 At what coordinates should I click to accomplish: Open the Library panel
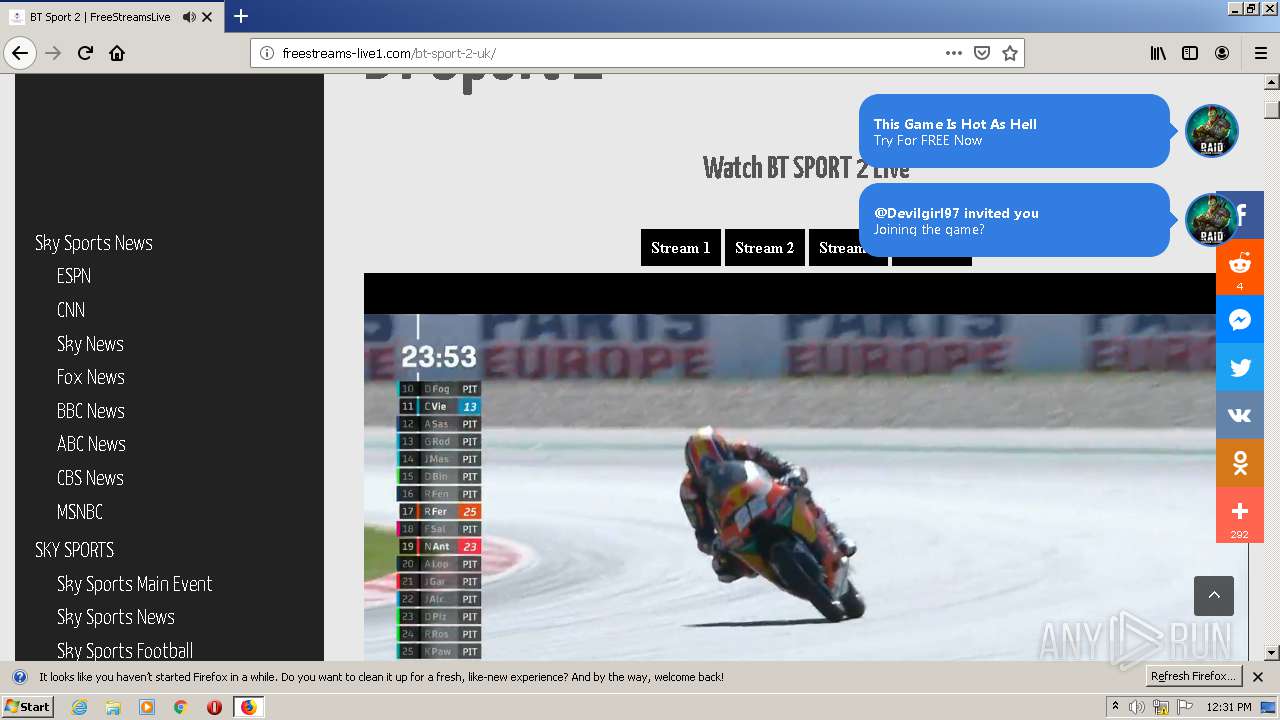(x=1158, y=53)
